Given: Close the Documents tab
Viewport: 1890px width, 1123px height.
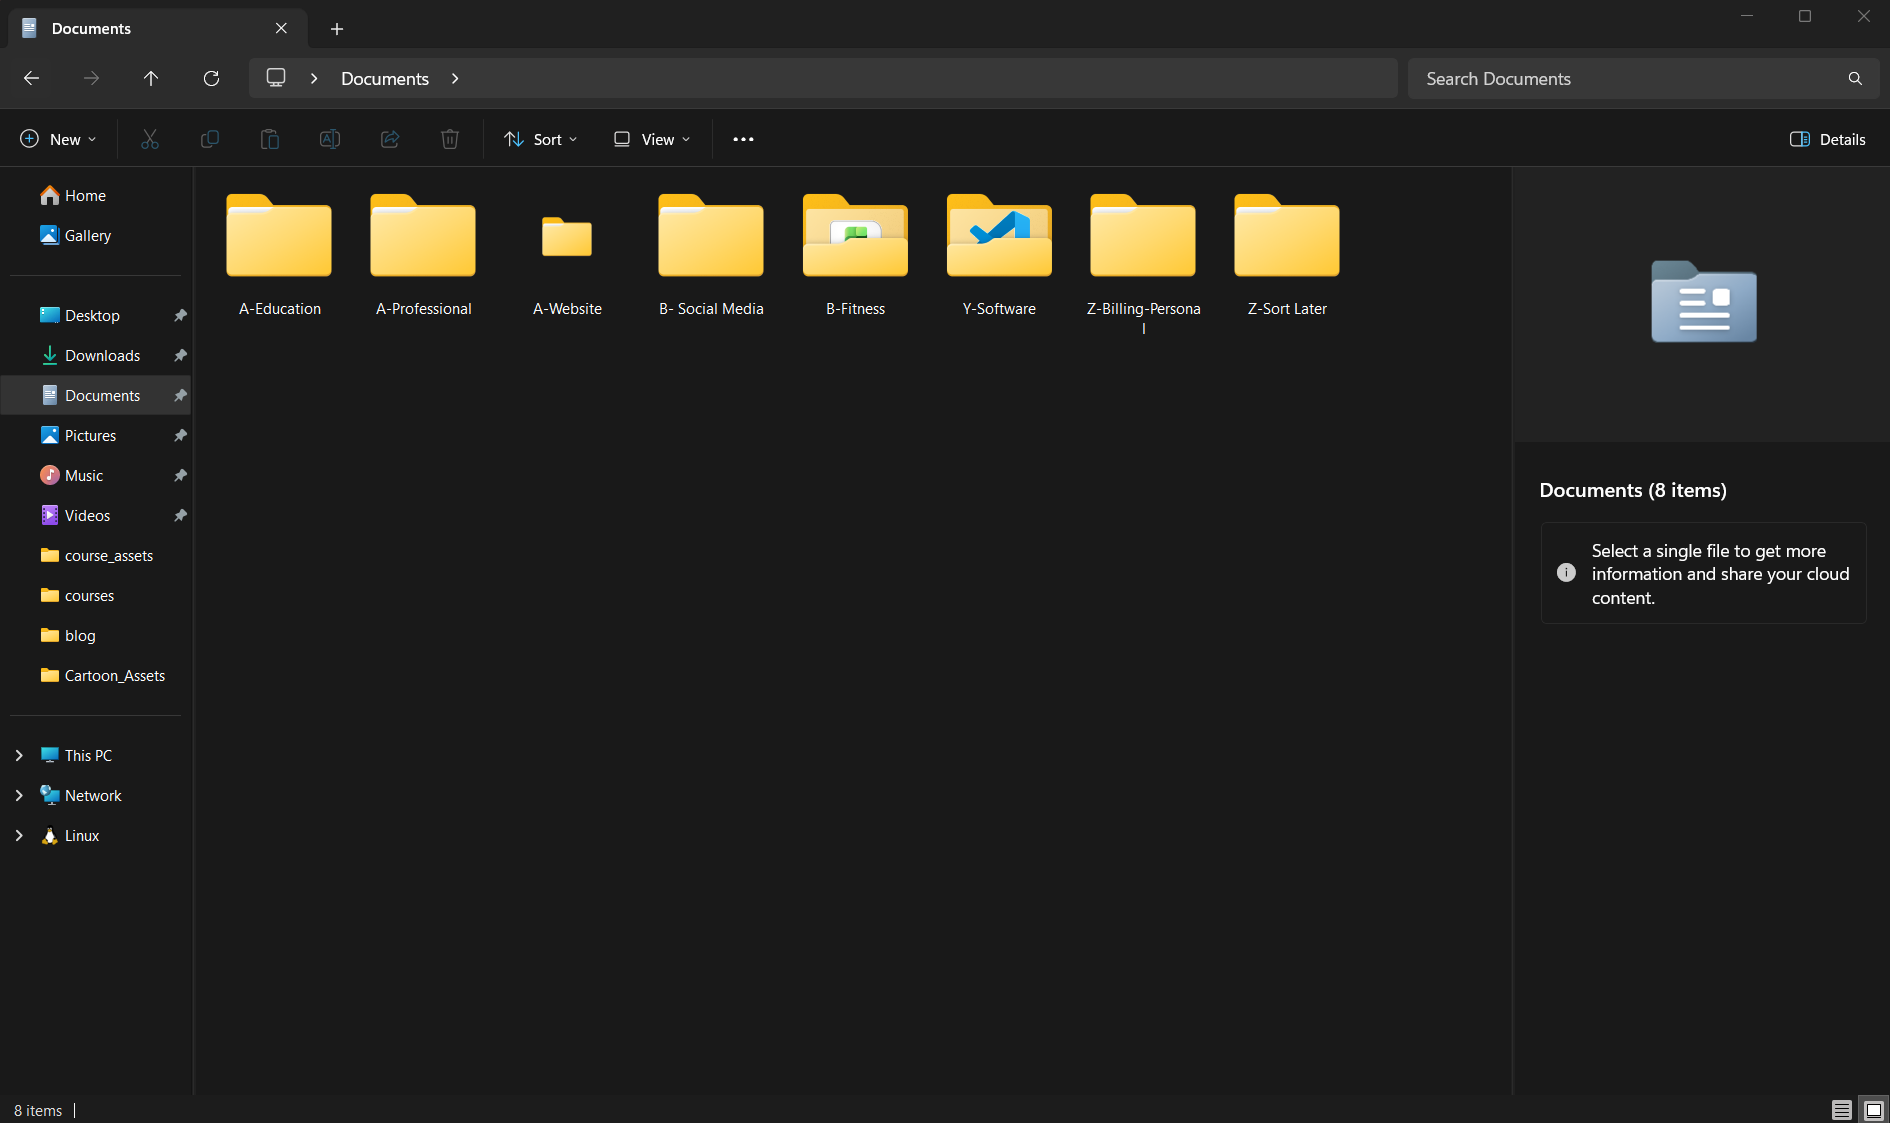Looking at the screenshot, I should coord(281,28).
